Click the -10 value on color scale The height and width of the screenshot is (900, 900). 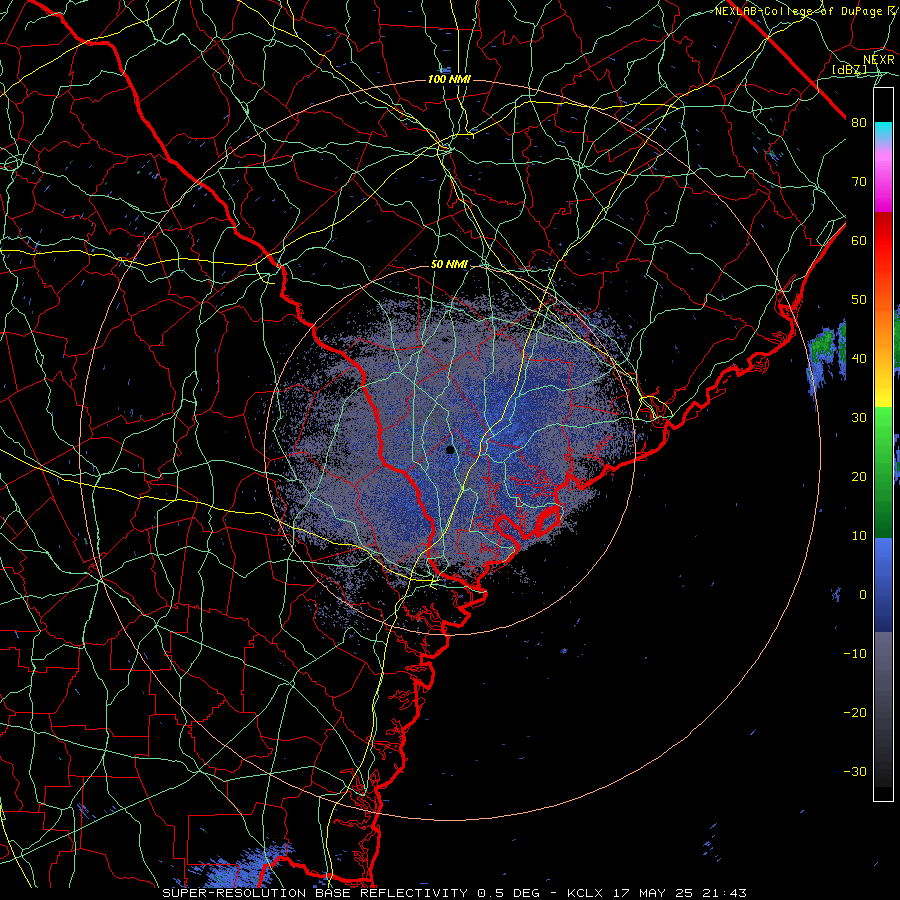[x=855, y=654]
